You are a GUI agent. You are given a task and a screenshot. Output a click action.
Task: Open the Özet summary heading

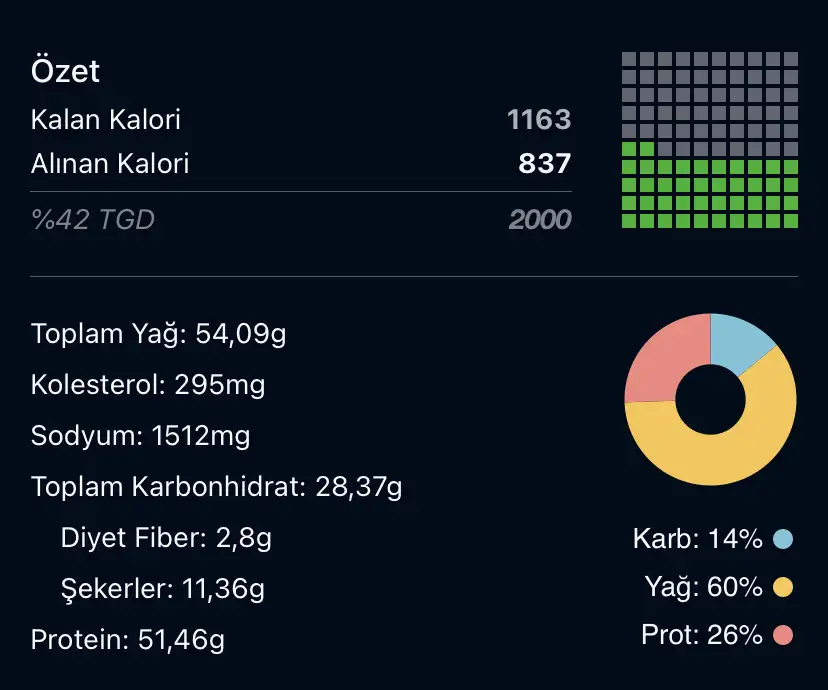click(65, 71)
